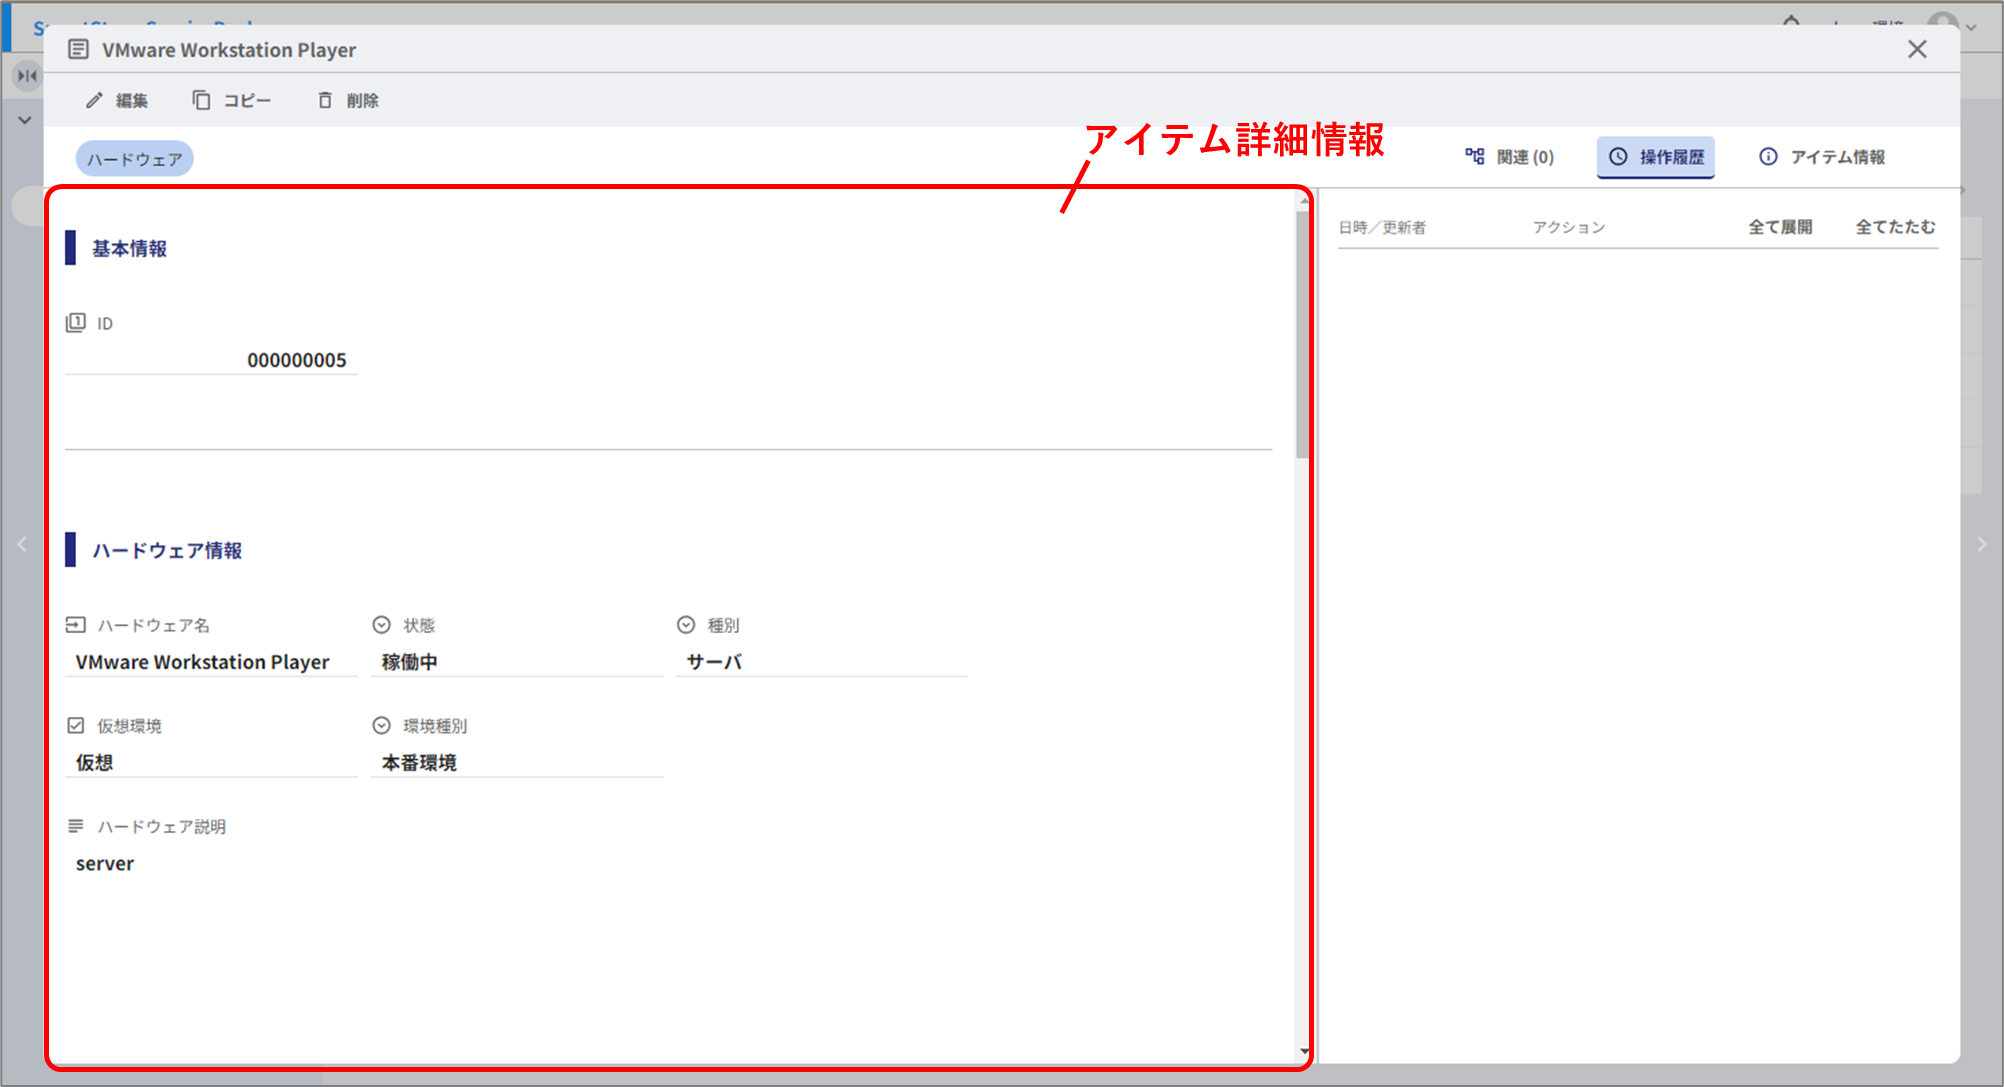Click the 環境種別 dropdown icon
The width and height of the screenshot is (2004, 1087).
pos(381,725)
